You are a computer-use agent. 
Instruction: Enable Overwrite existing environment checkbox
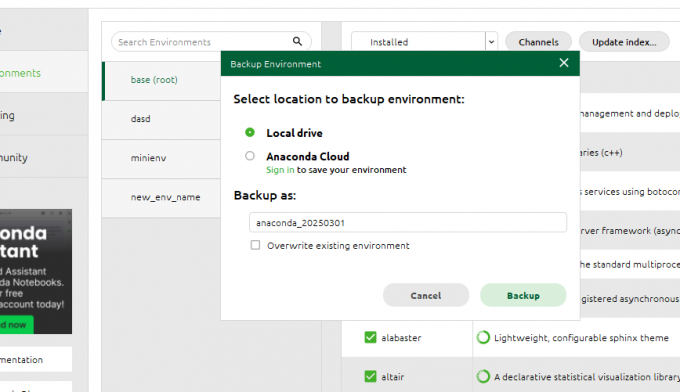tap(255, 245)
